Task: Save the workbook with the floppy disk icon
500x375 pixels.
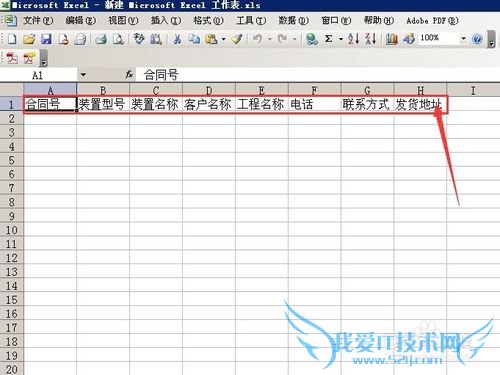Action: point(46,39)
